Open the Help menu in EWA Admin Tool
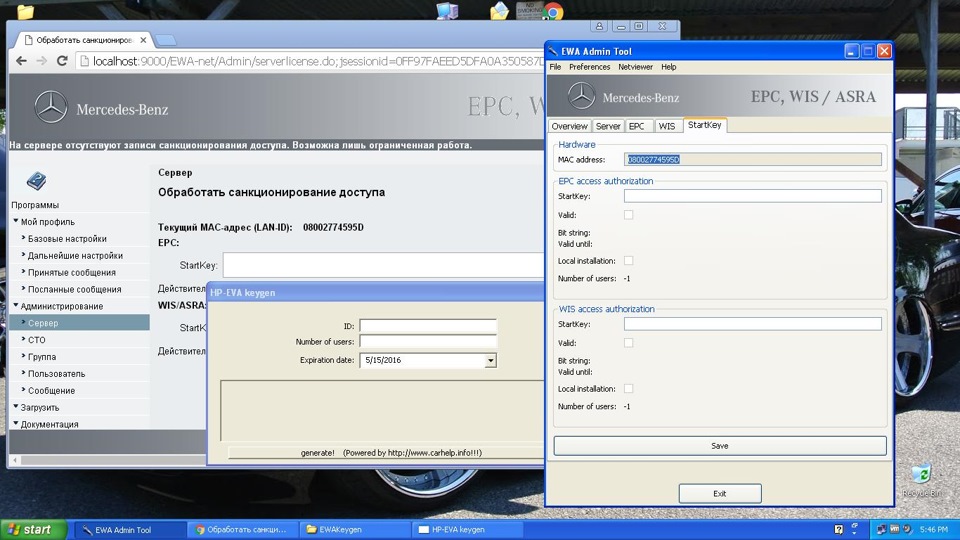960x540 pixels. [669, 67]
